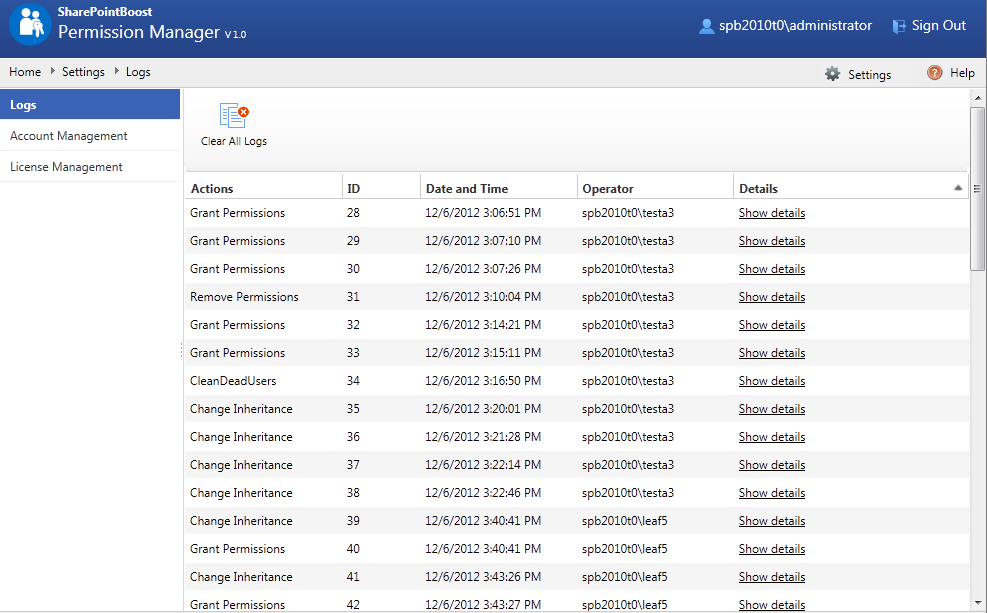Image resolution: width=987 pixels, height=613 pixels.
Task: Click the Clear All Logs icon
Action: (x=234, y=116)
